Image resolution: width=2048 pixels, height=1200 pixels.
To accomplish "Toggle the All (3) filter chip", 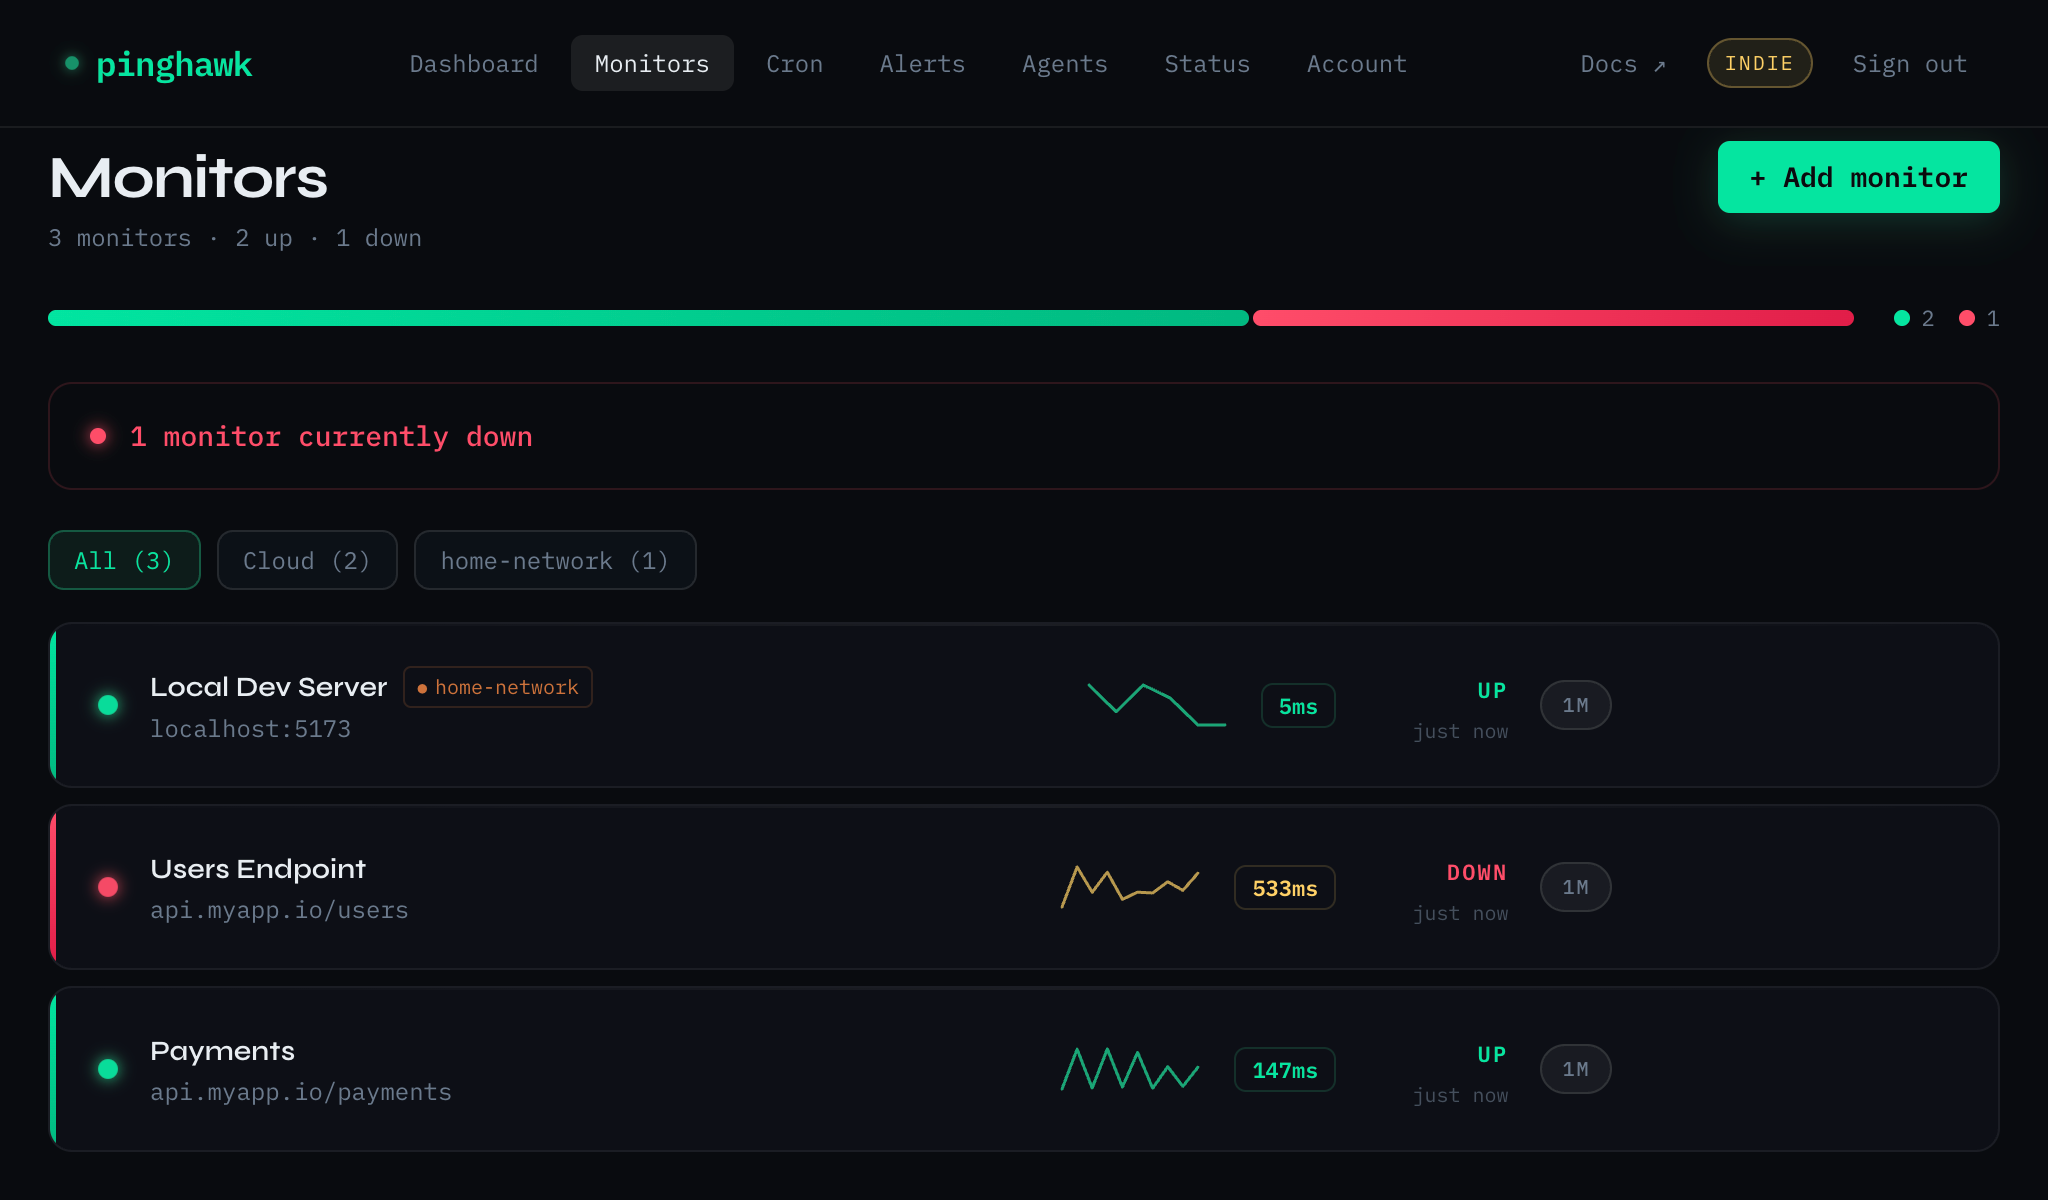I will point(124,560).
